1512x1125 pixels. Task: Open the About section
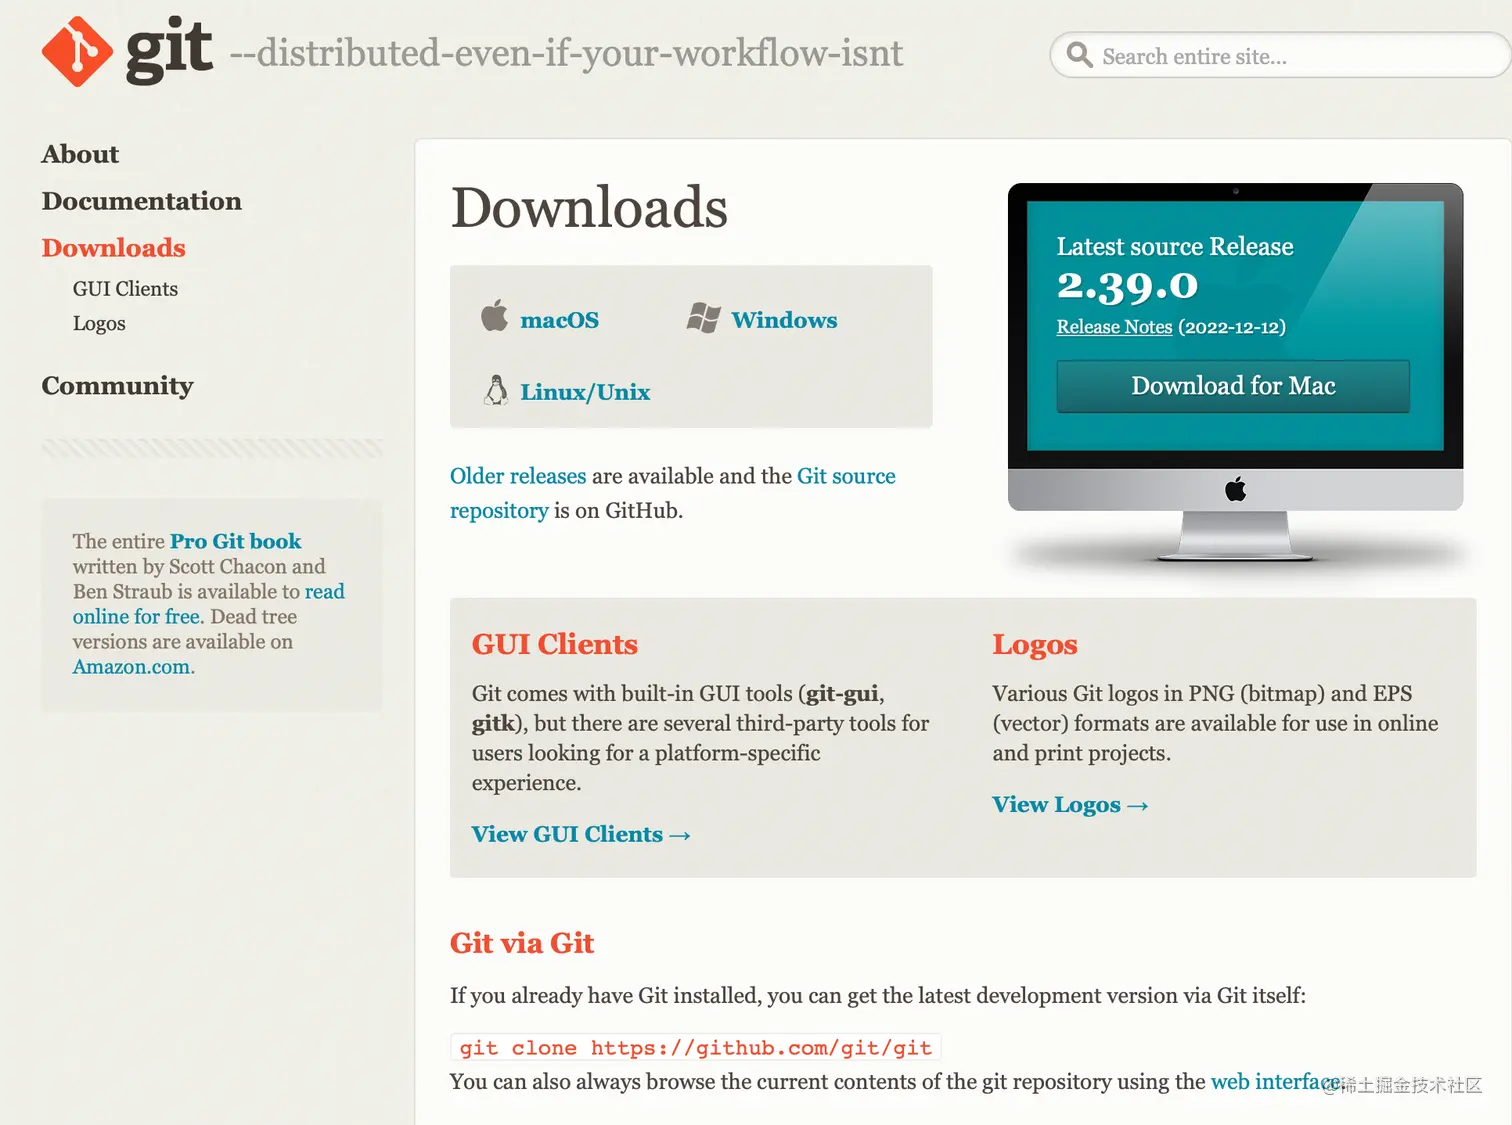pos(80,154)
